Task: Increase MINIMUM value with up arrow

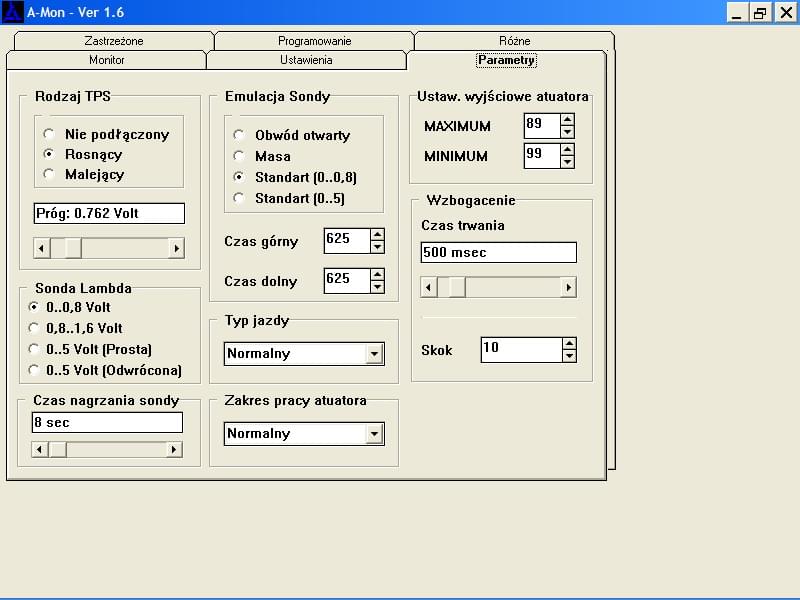Action: click(567, 150)
